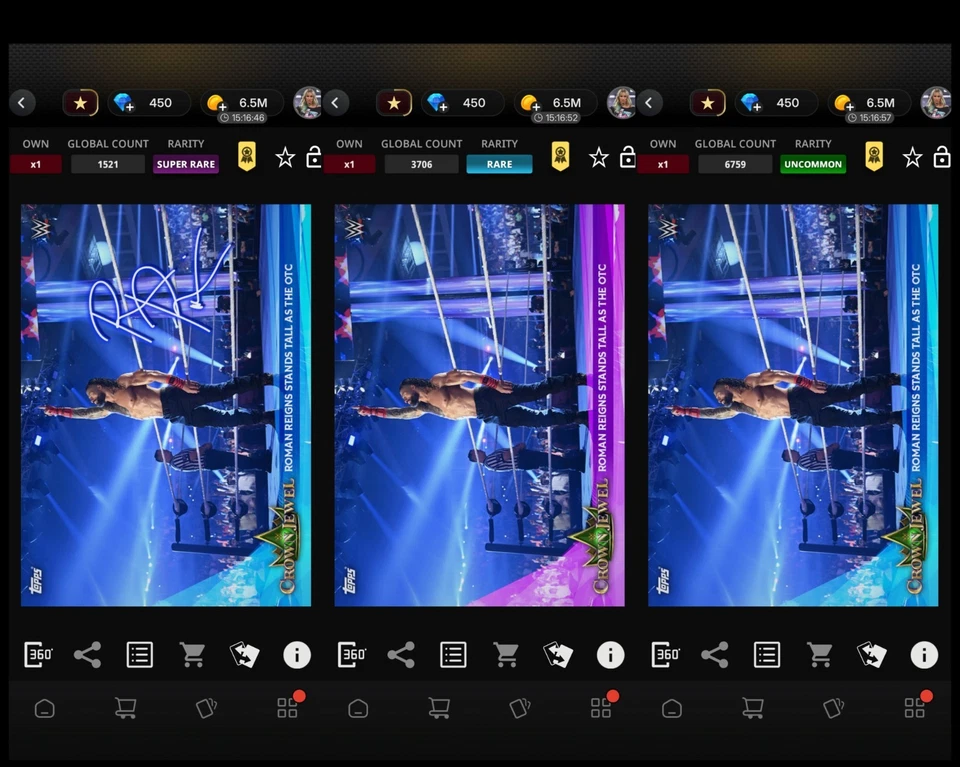Tap the Uncommon Roman Reigns card image
Viewport: 960px width, 767px height.
pyautogui.click(x=793, y=405)
